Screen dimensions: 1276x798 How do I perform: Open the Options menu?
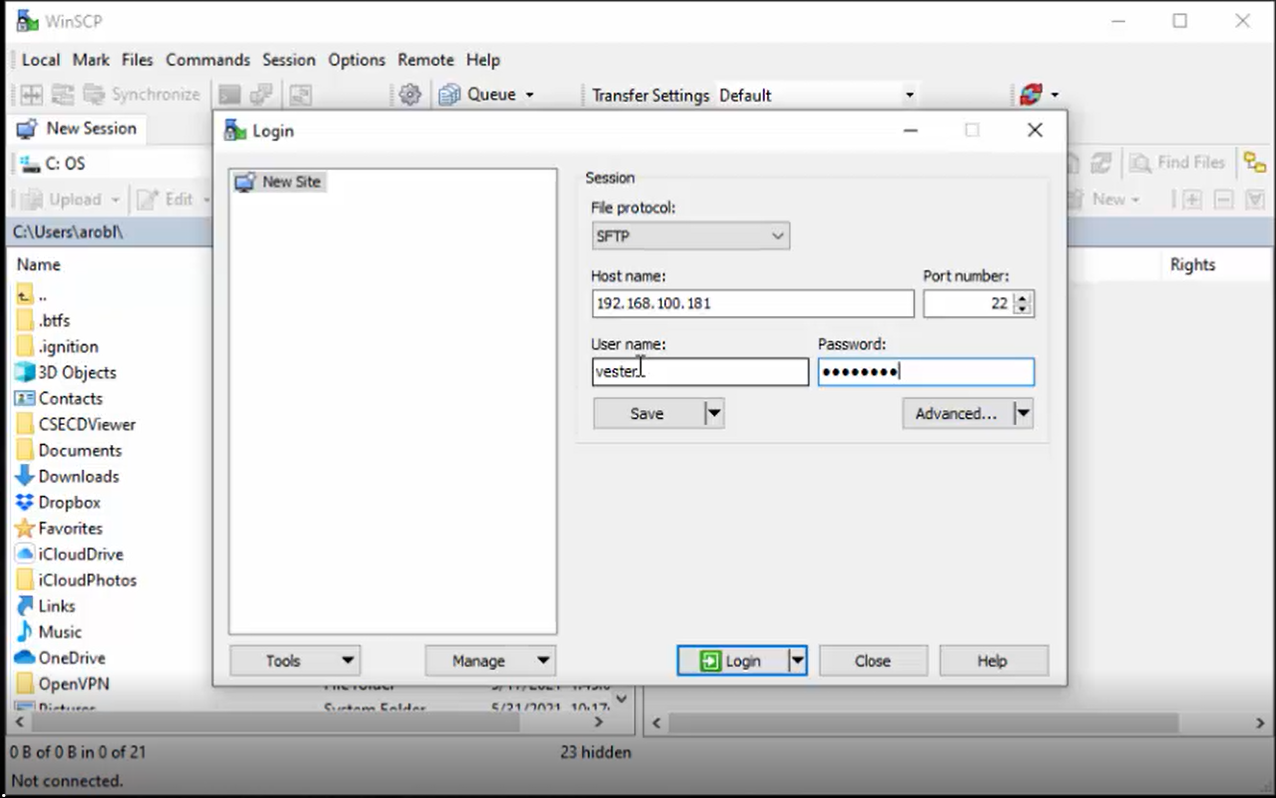[x=357, y=60]
